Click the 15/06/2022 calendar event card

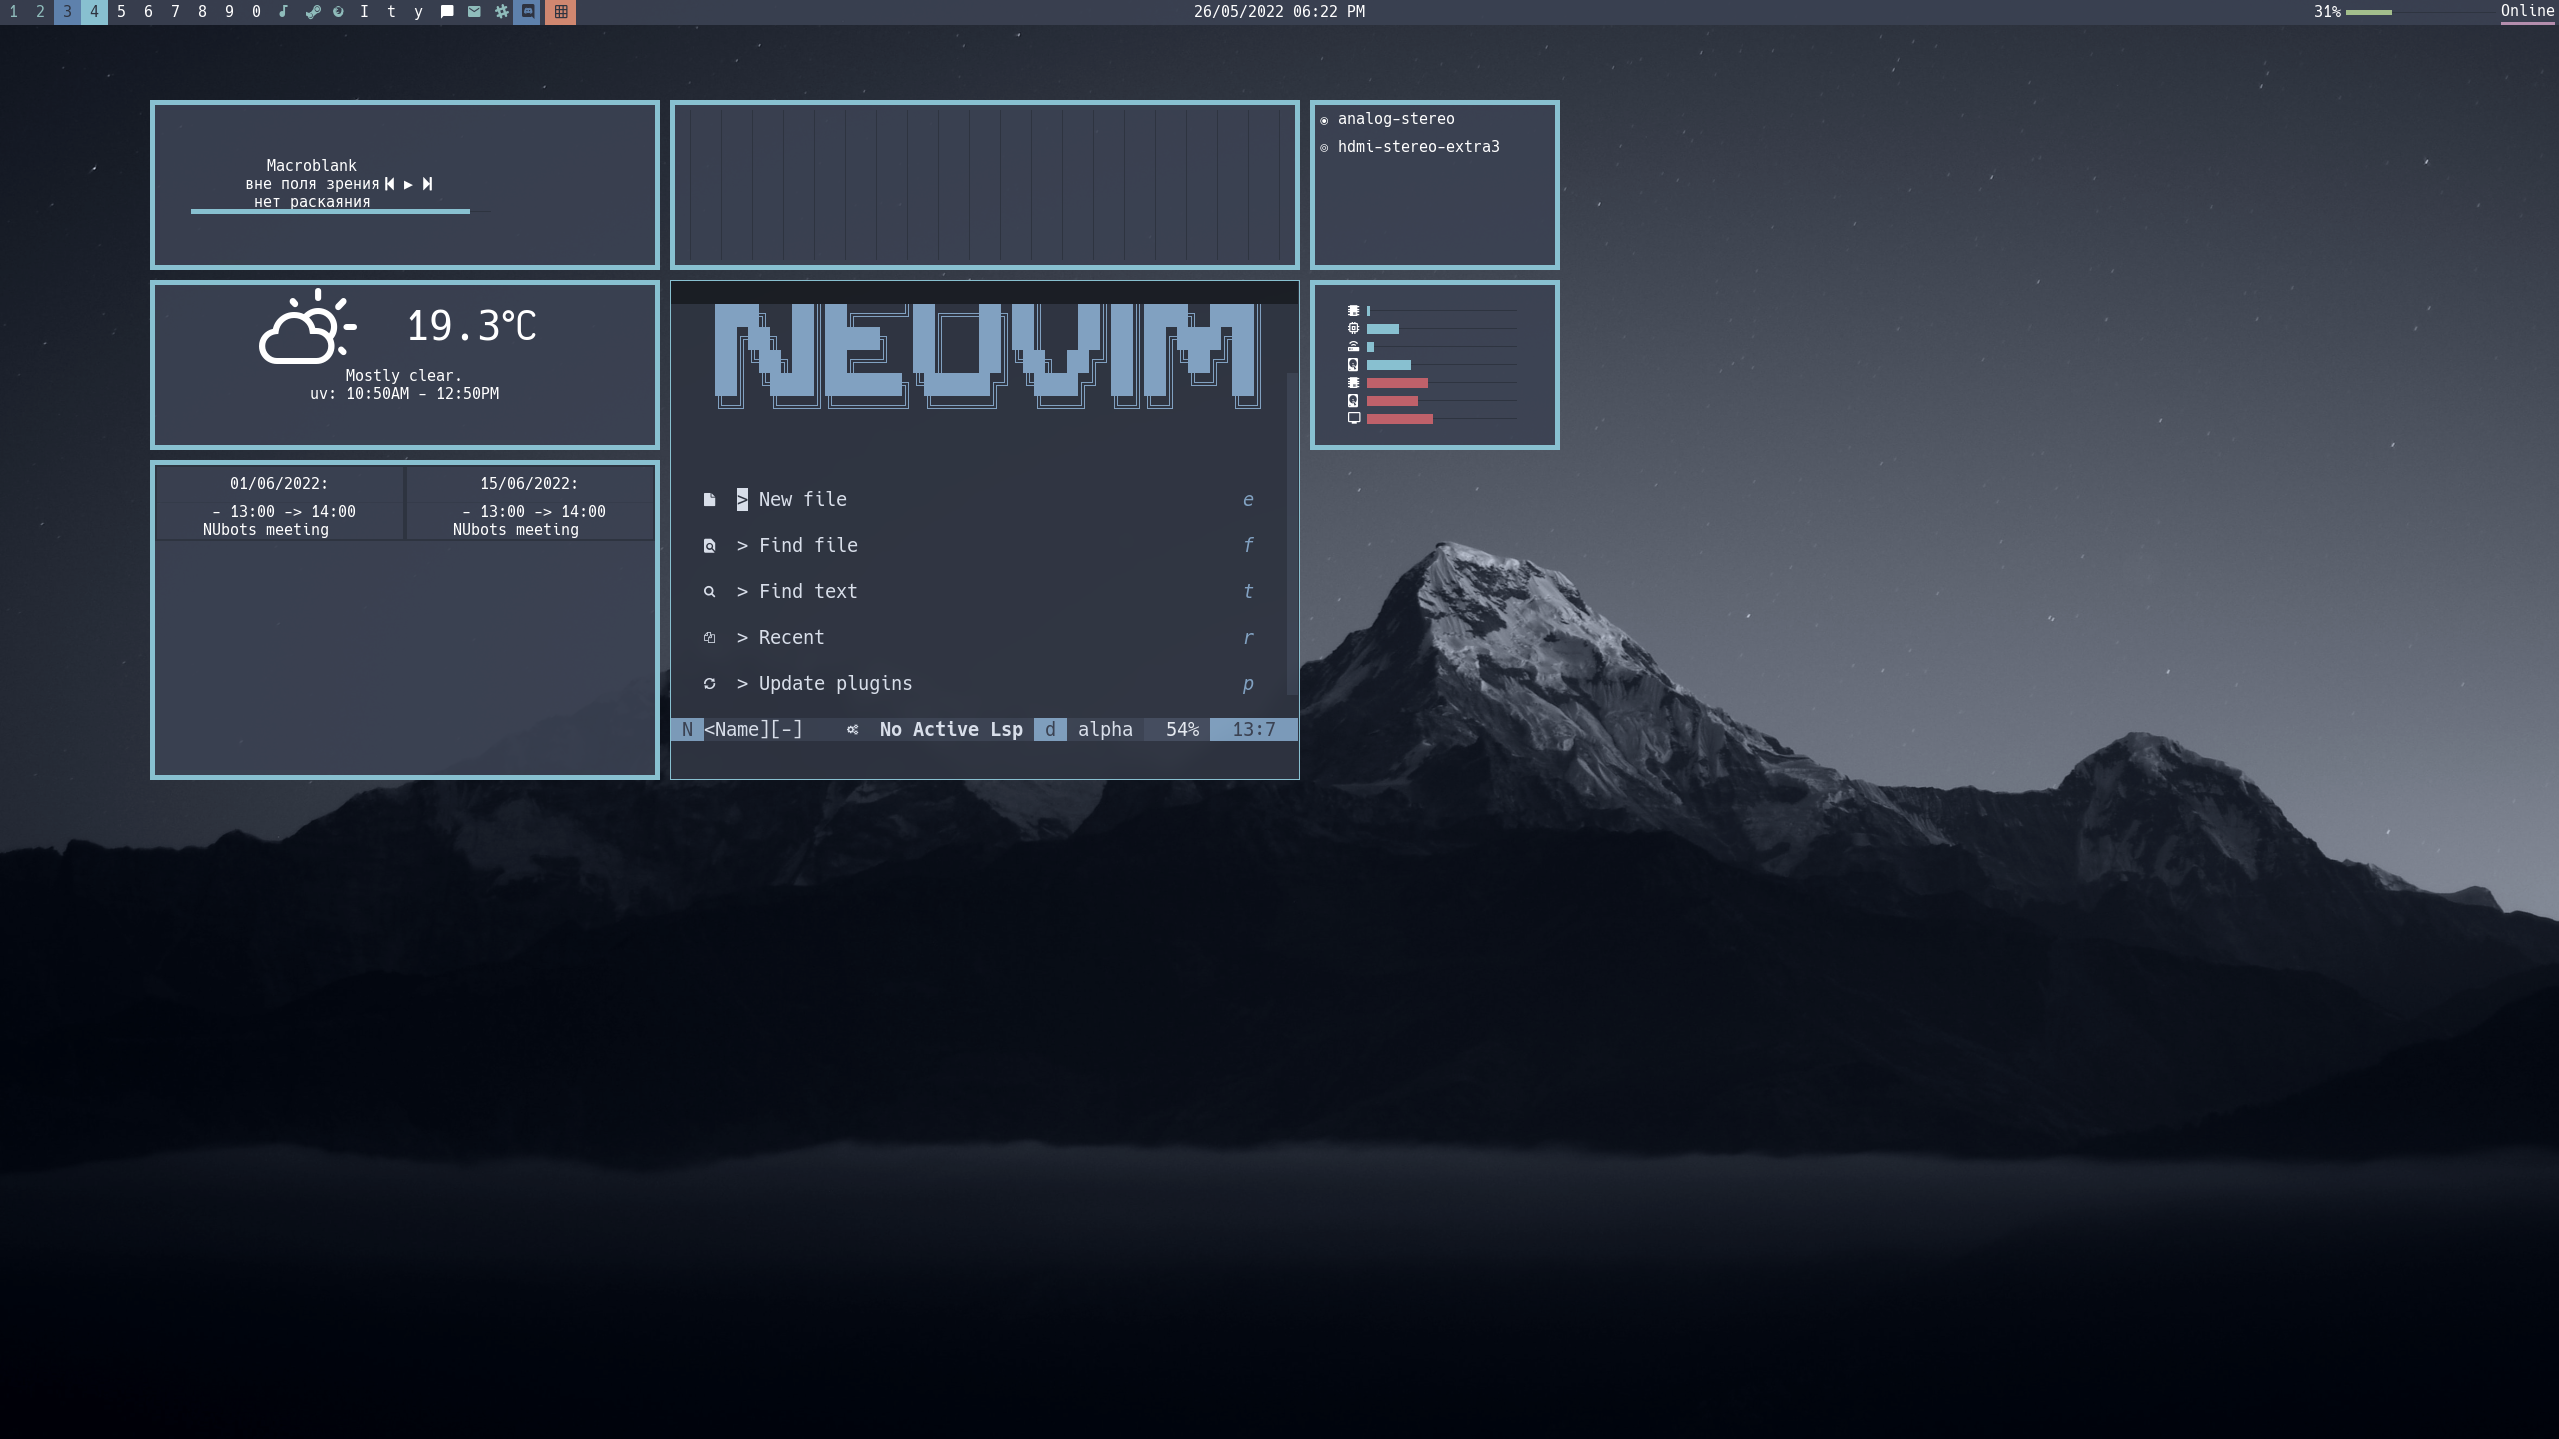pyautogui.click(x=530, y=503)
